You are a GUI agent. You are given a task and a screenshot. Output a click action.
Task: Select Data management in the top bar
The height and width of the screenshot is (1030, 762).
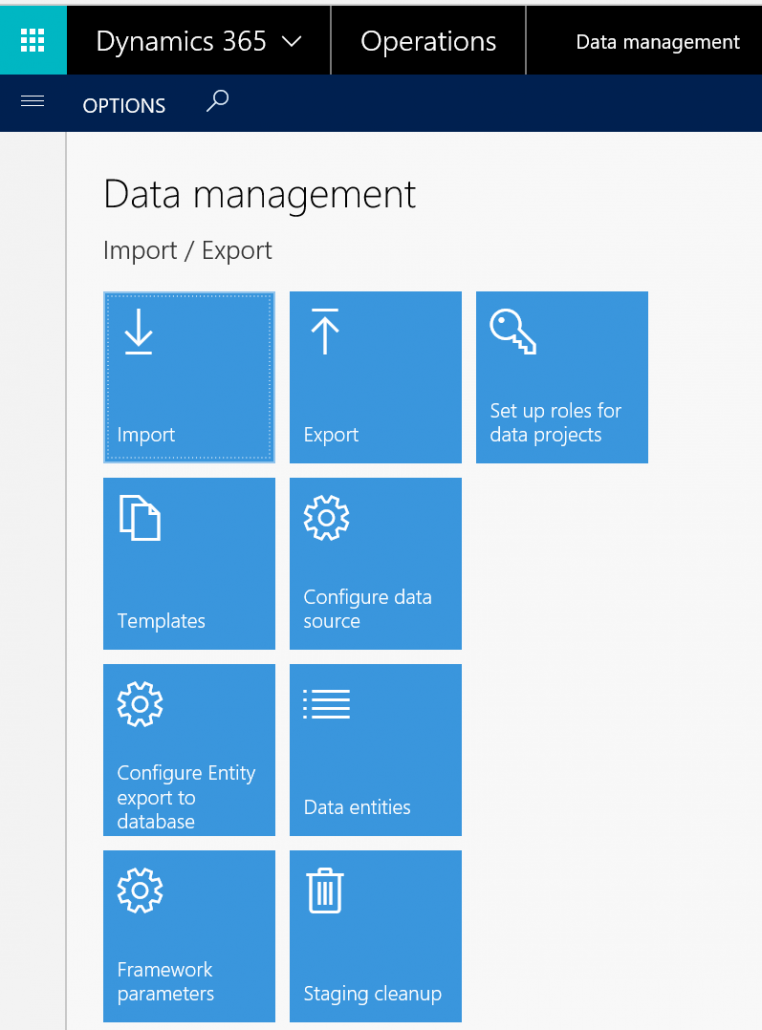[657, 42]
